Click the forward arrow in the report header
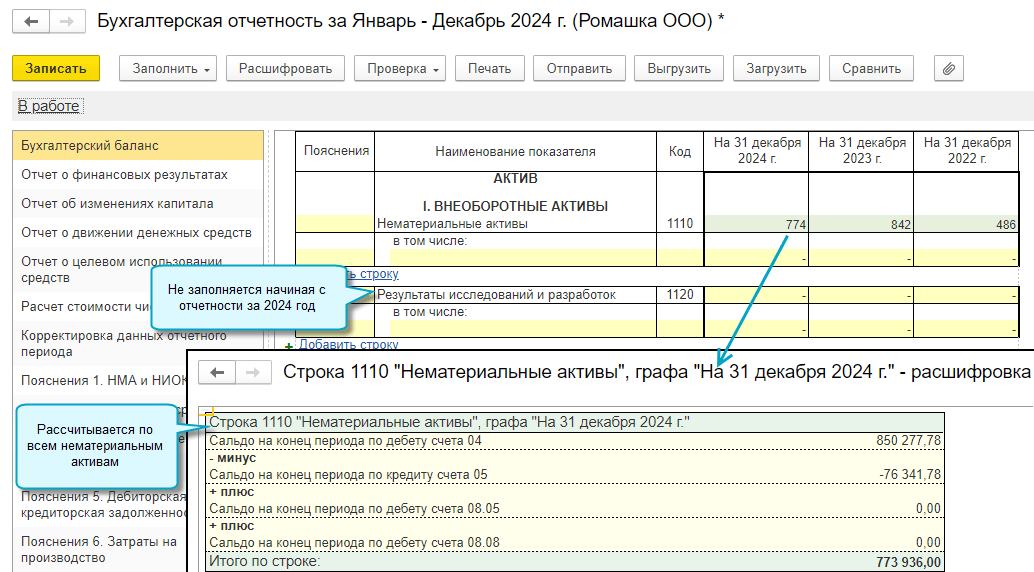 point(66,21)
